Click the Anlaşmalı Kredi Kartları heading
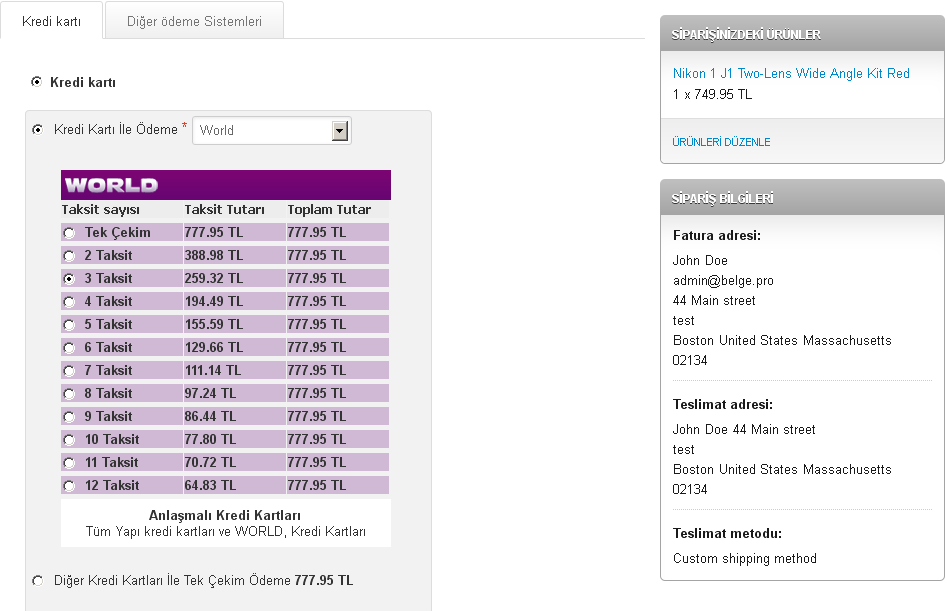The image size is (947, 611). point(225,515)
